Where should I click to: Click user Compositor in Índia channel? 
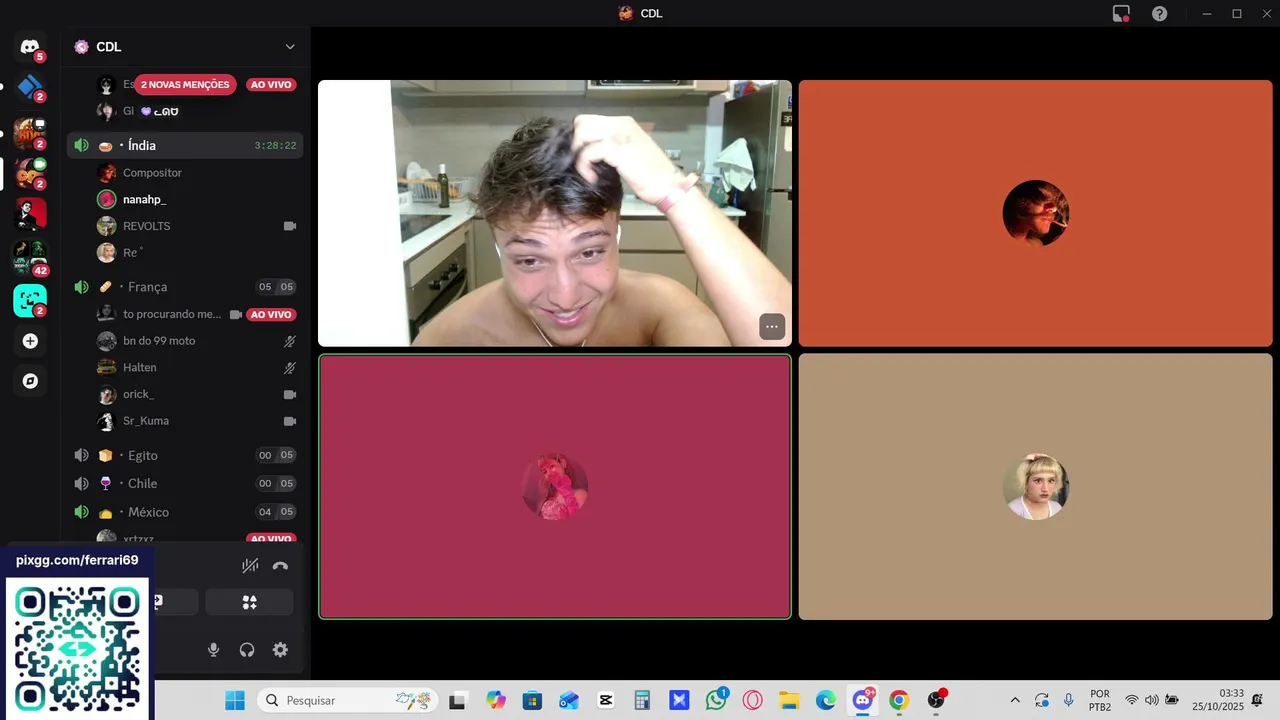(152, 173)
